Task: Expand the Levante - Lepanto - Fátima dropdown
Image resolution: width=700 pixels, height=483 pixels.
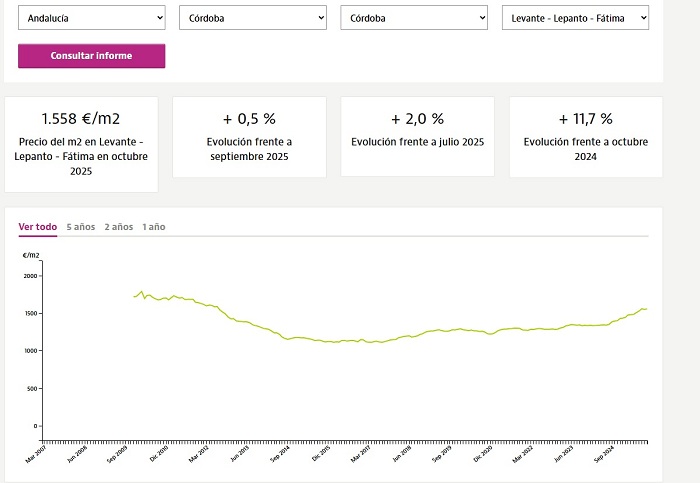Action: [575, 18]
